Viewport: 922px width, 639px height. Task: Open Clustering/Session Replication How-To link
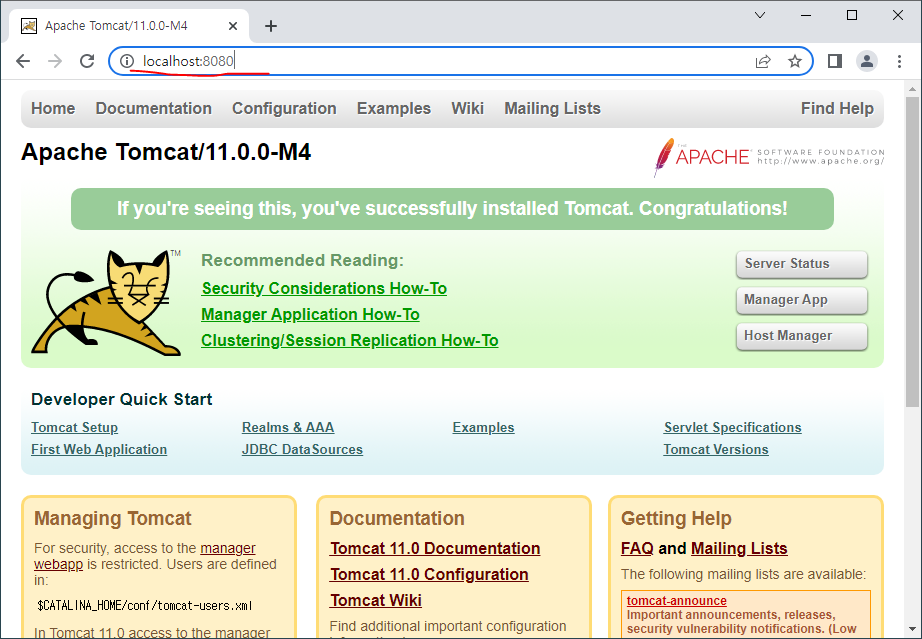[350, 340]
